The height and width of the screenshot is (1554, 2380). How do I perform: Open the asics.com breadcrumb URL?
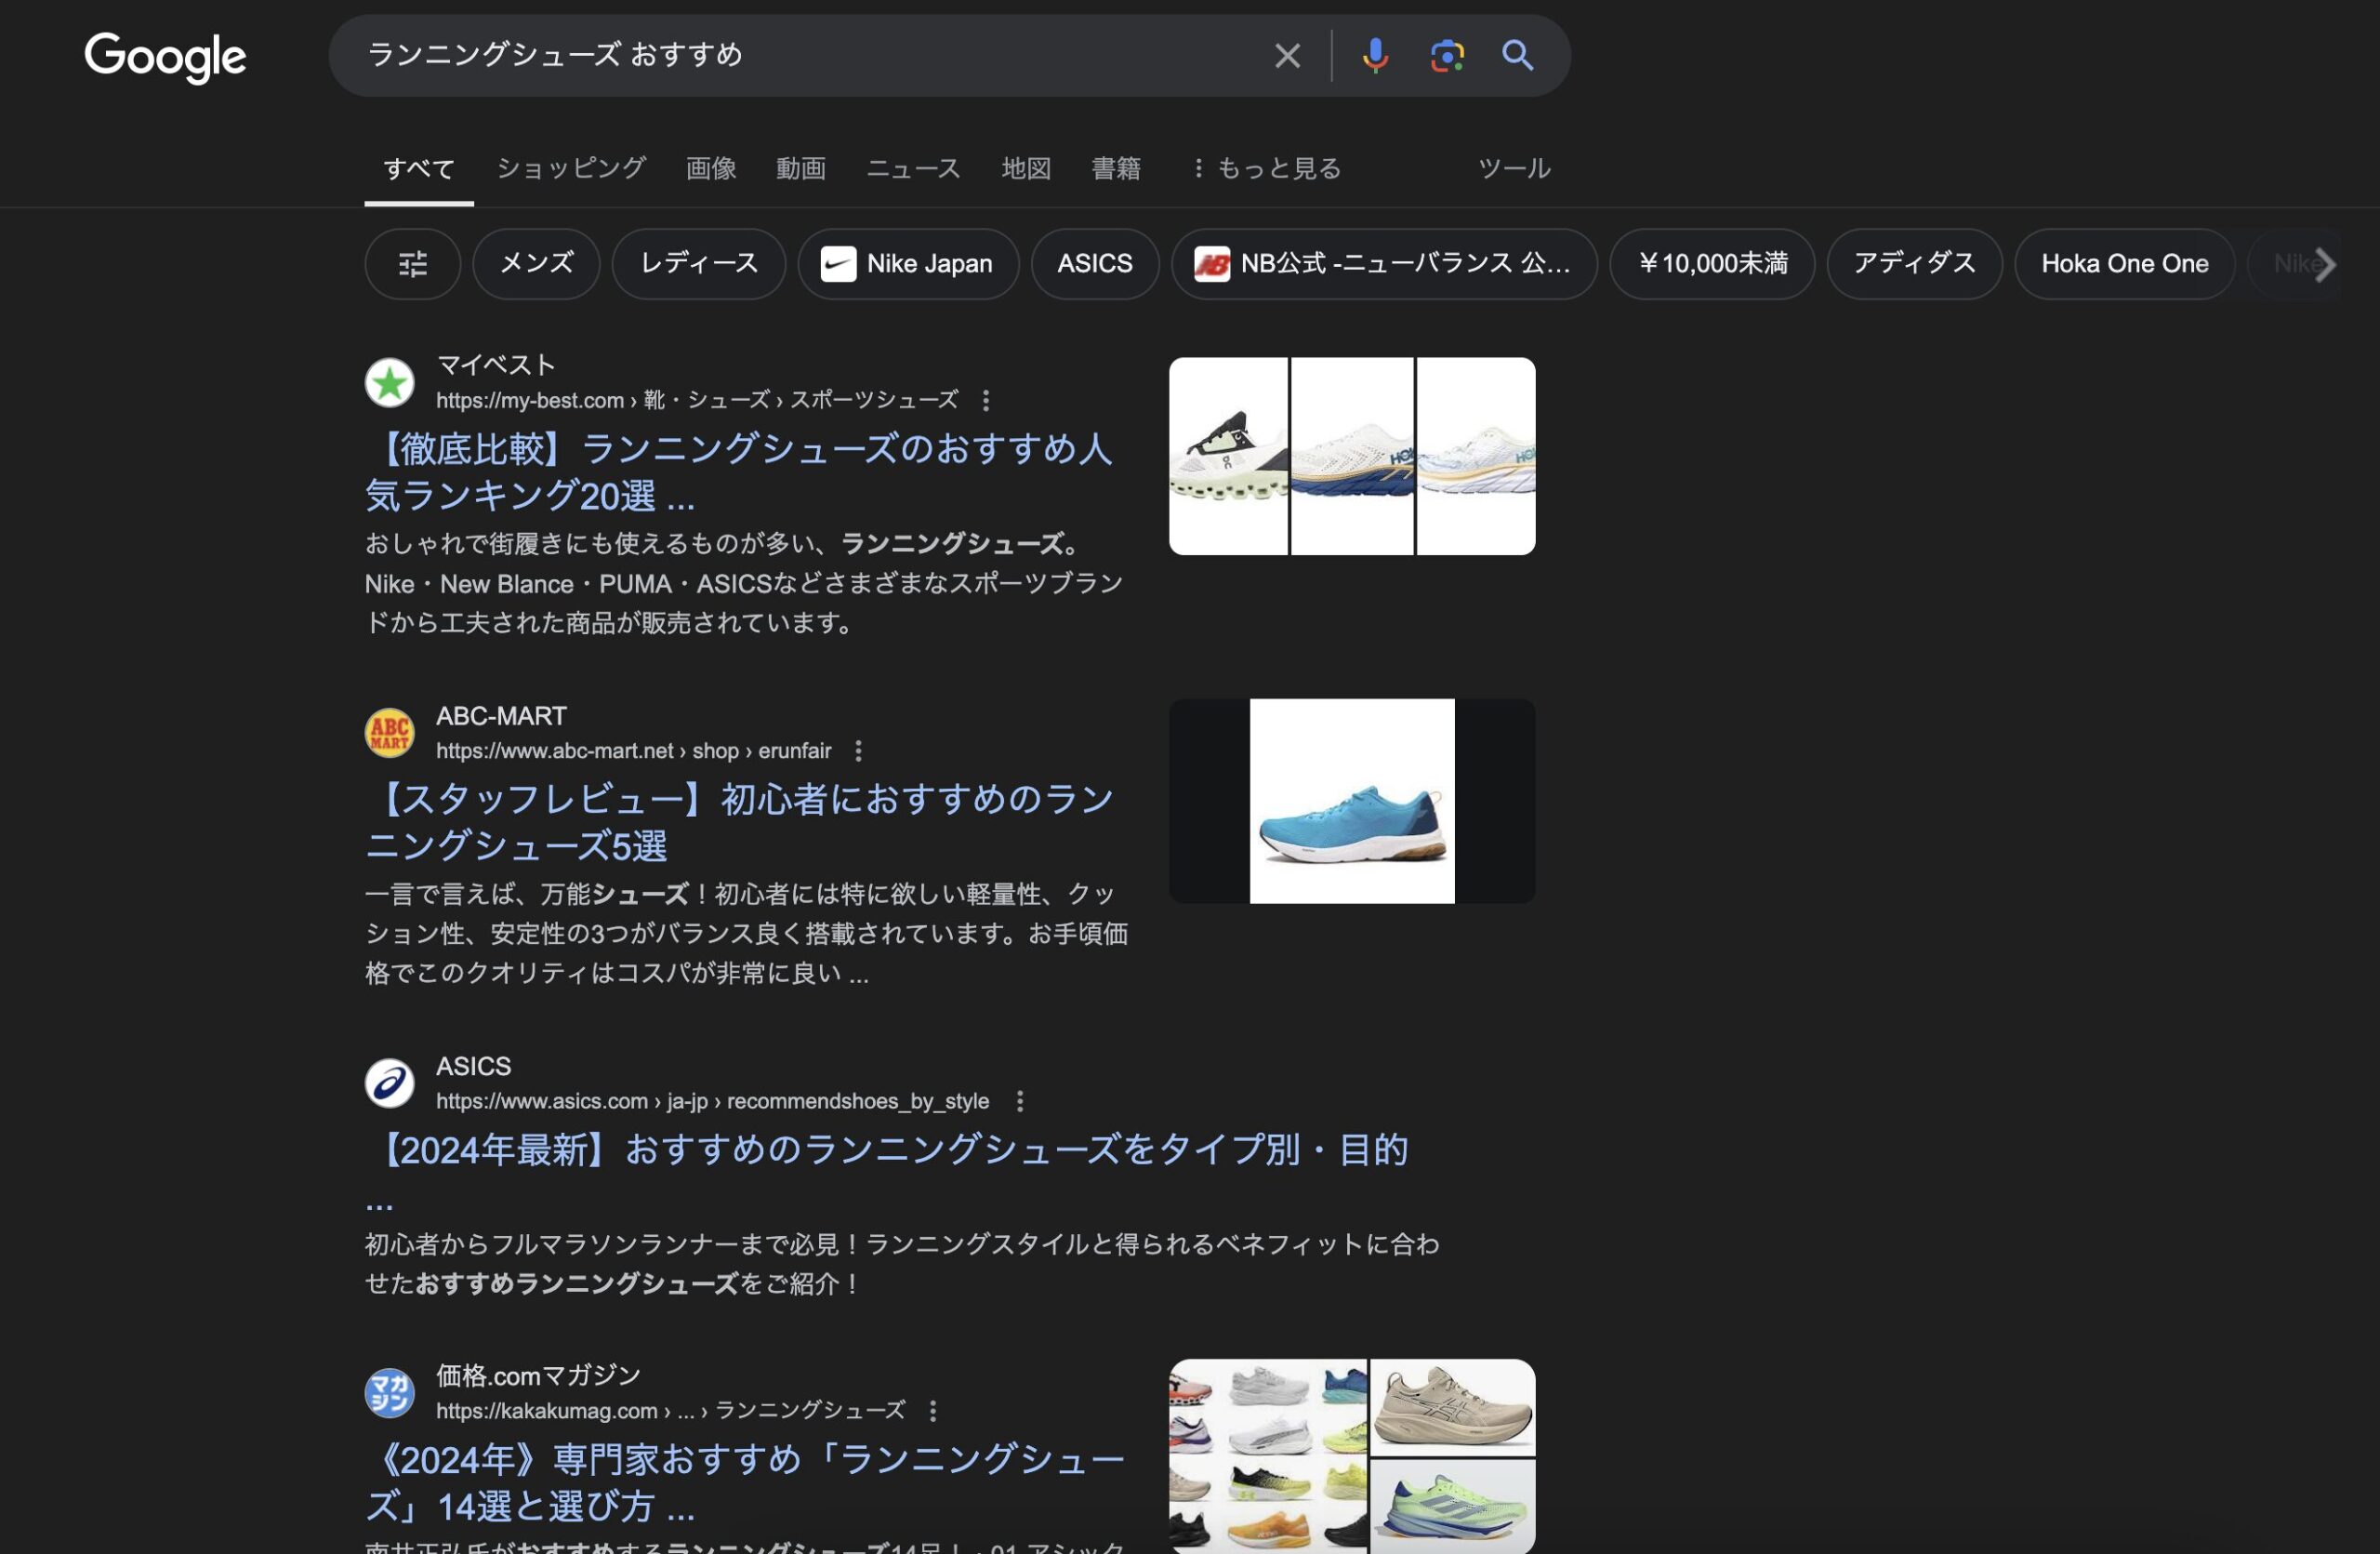(x=712, y=1102)
